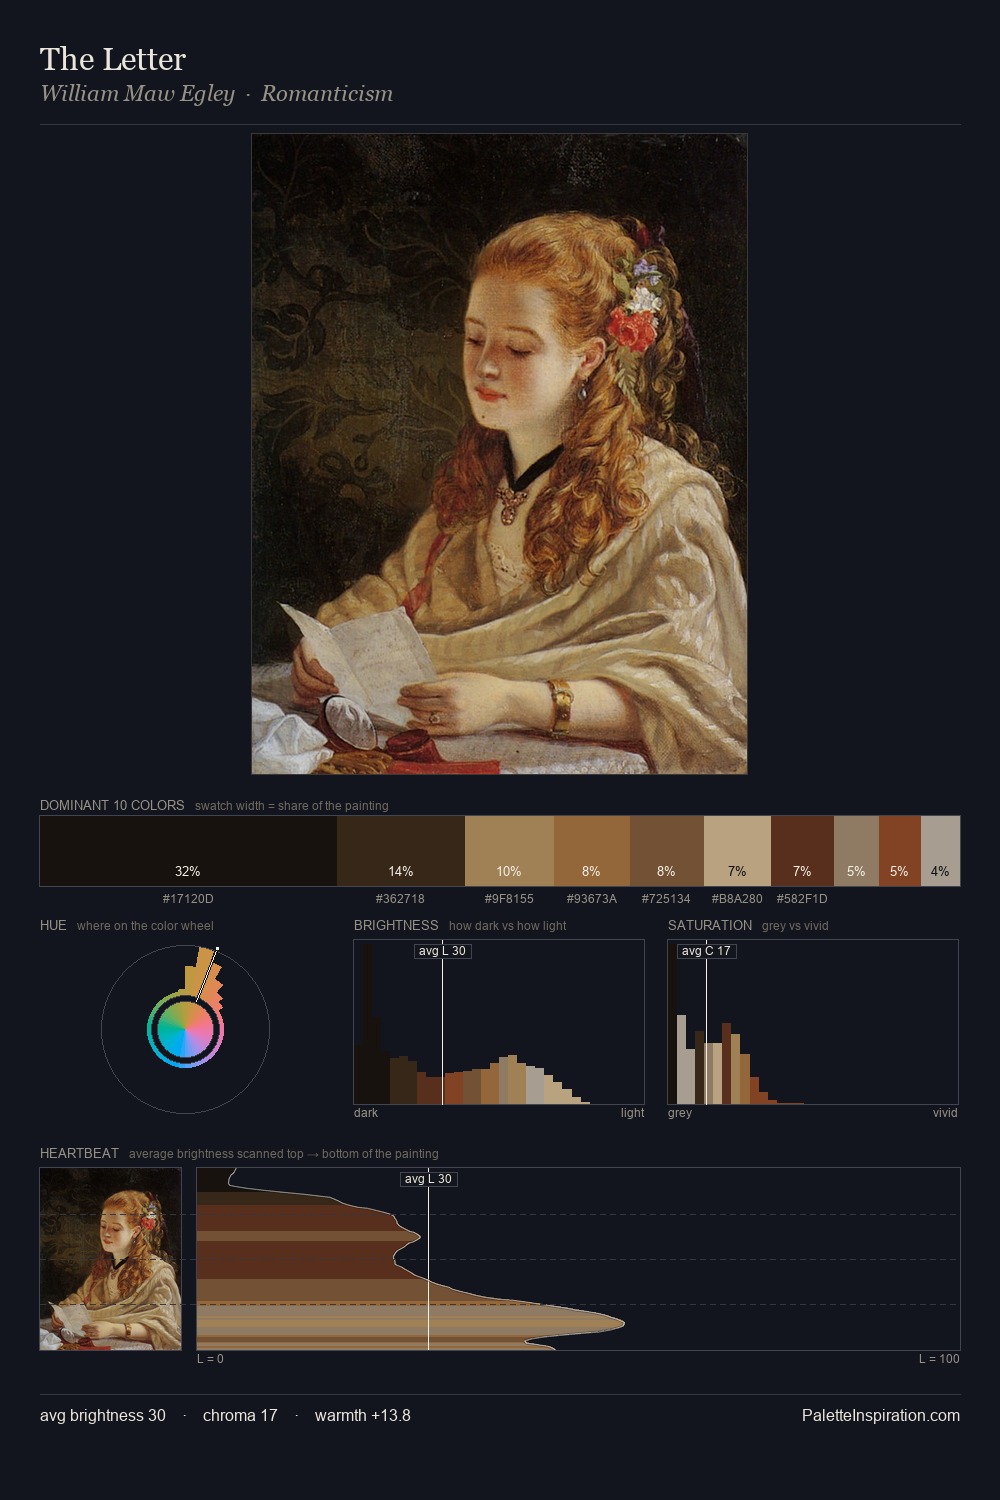Click the SATURATION section heading

[x=710, y=925]
